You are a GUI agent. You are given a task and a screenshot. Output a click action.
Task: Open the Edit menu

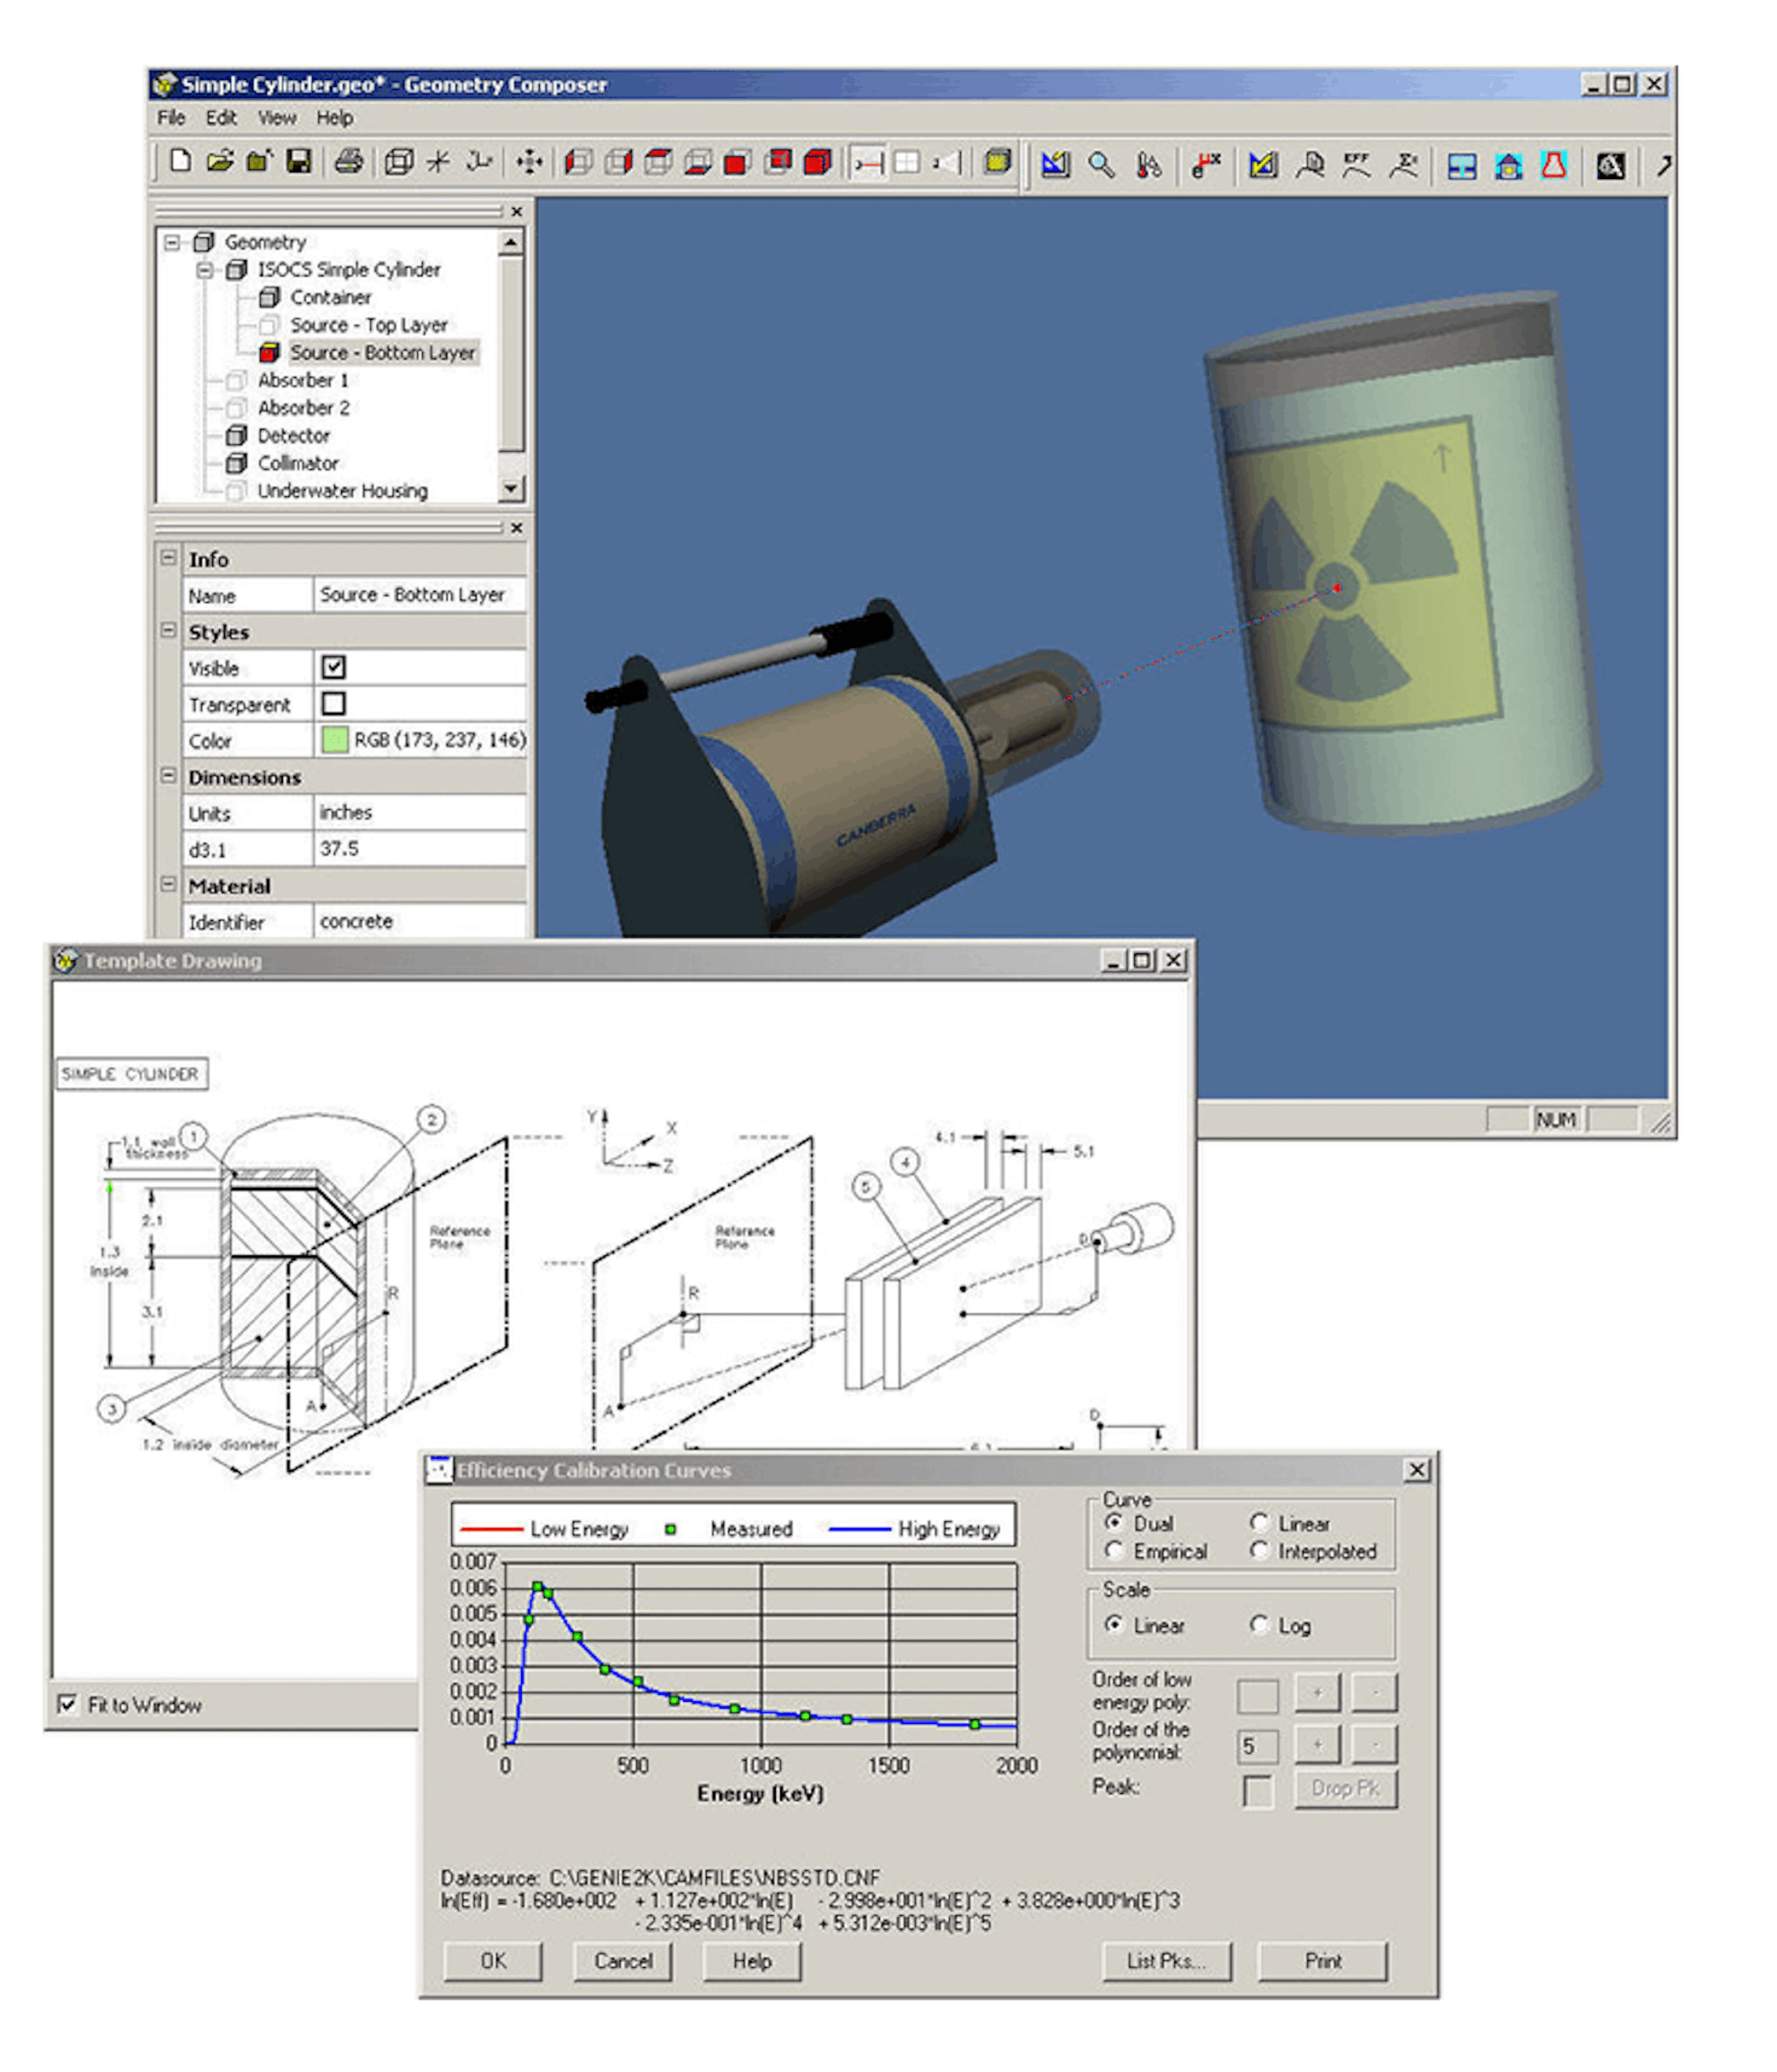221,118
